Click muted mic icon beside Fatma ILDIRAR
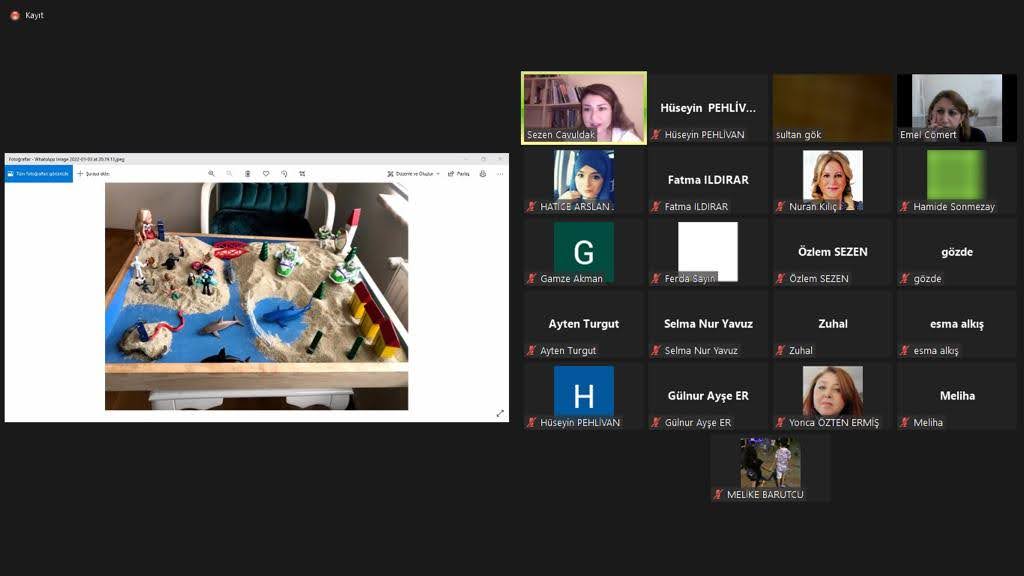This screenshot has height=576, width=1024. (656, 207)
